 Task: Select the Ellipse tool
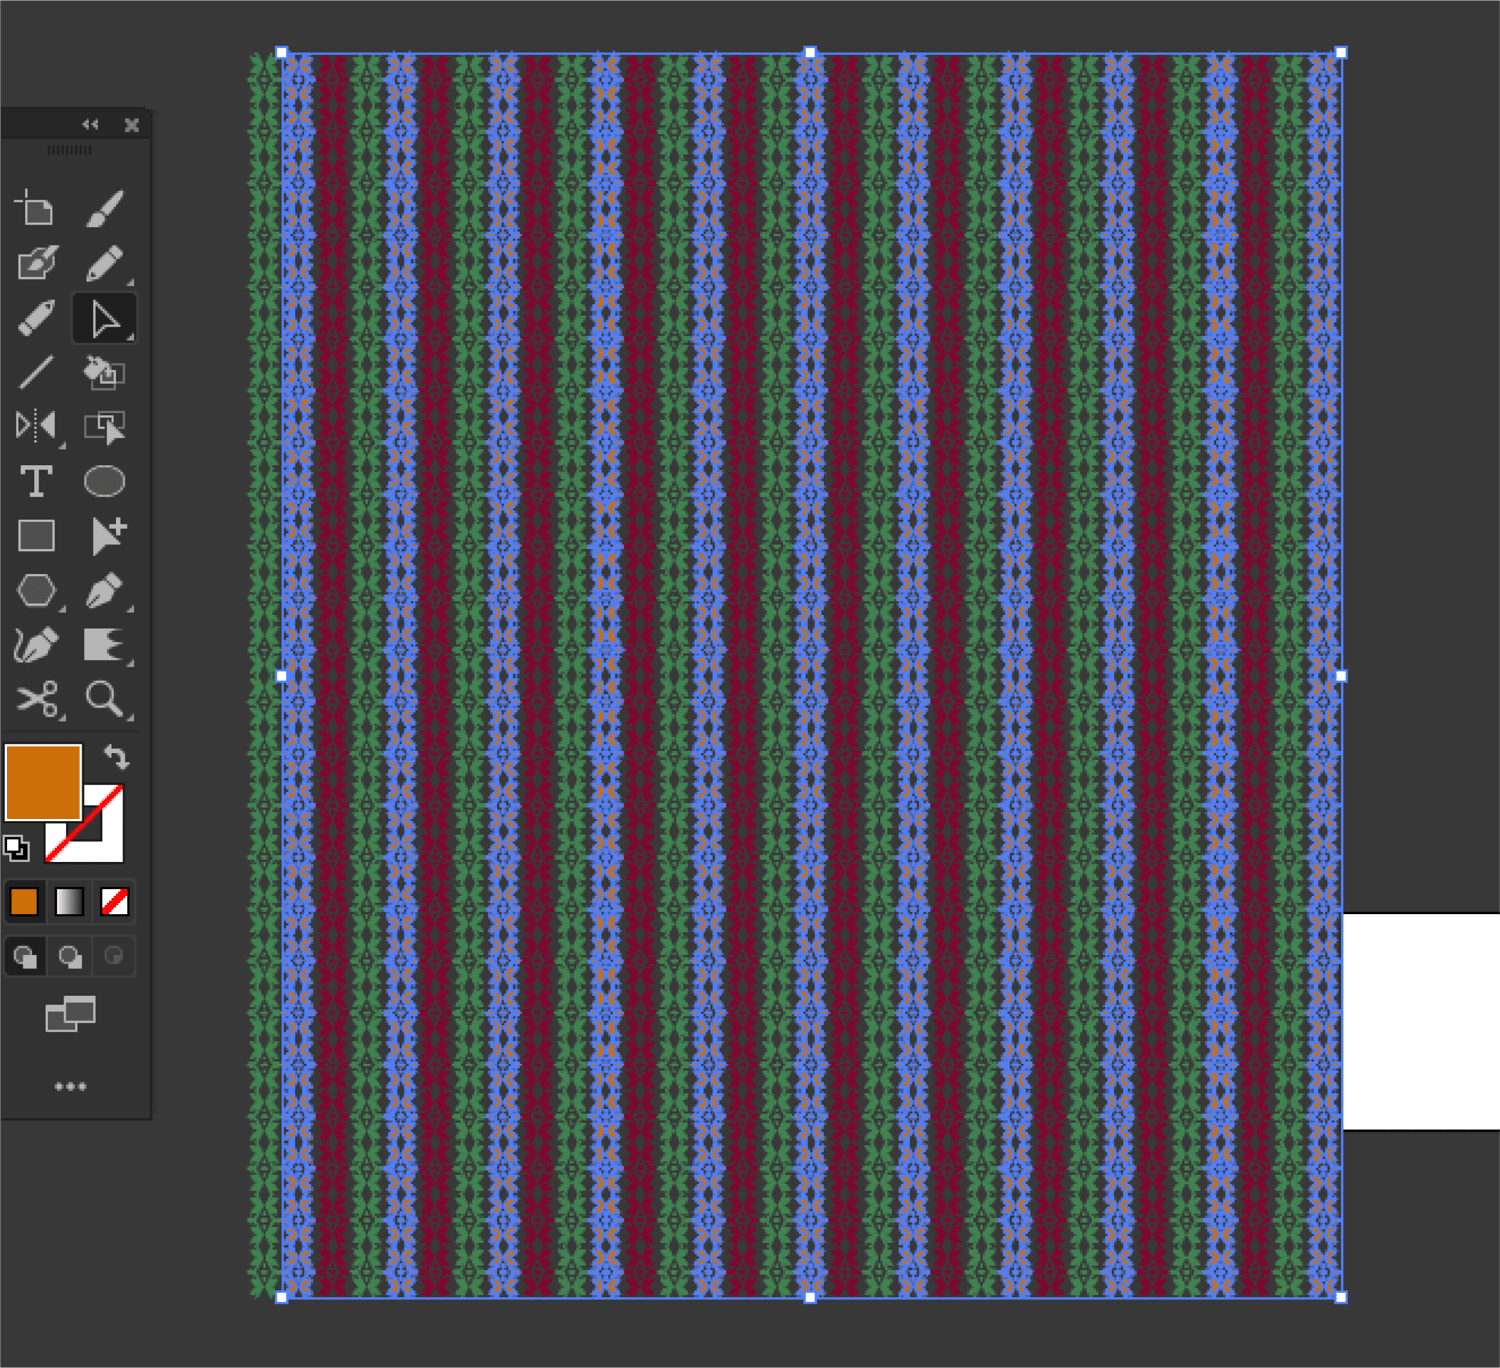point(104,482)
